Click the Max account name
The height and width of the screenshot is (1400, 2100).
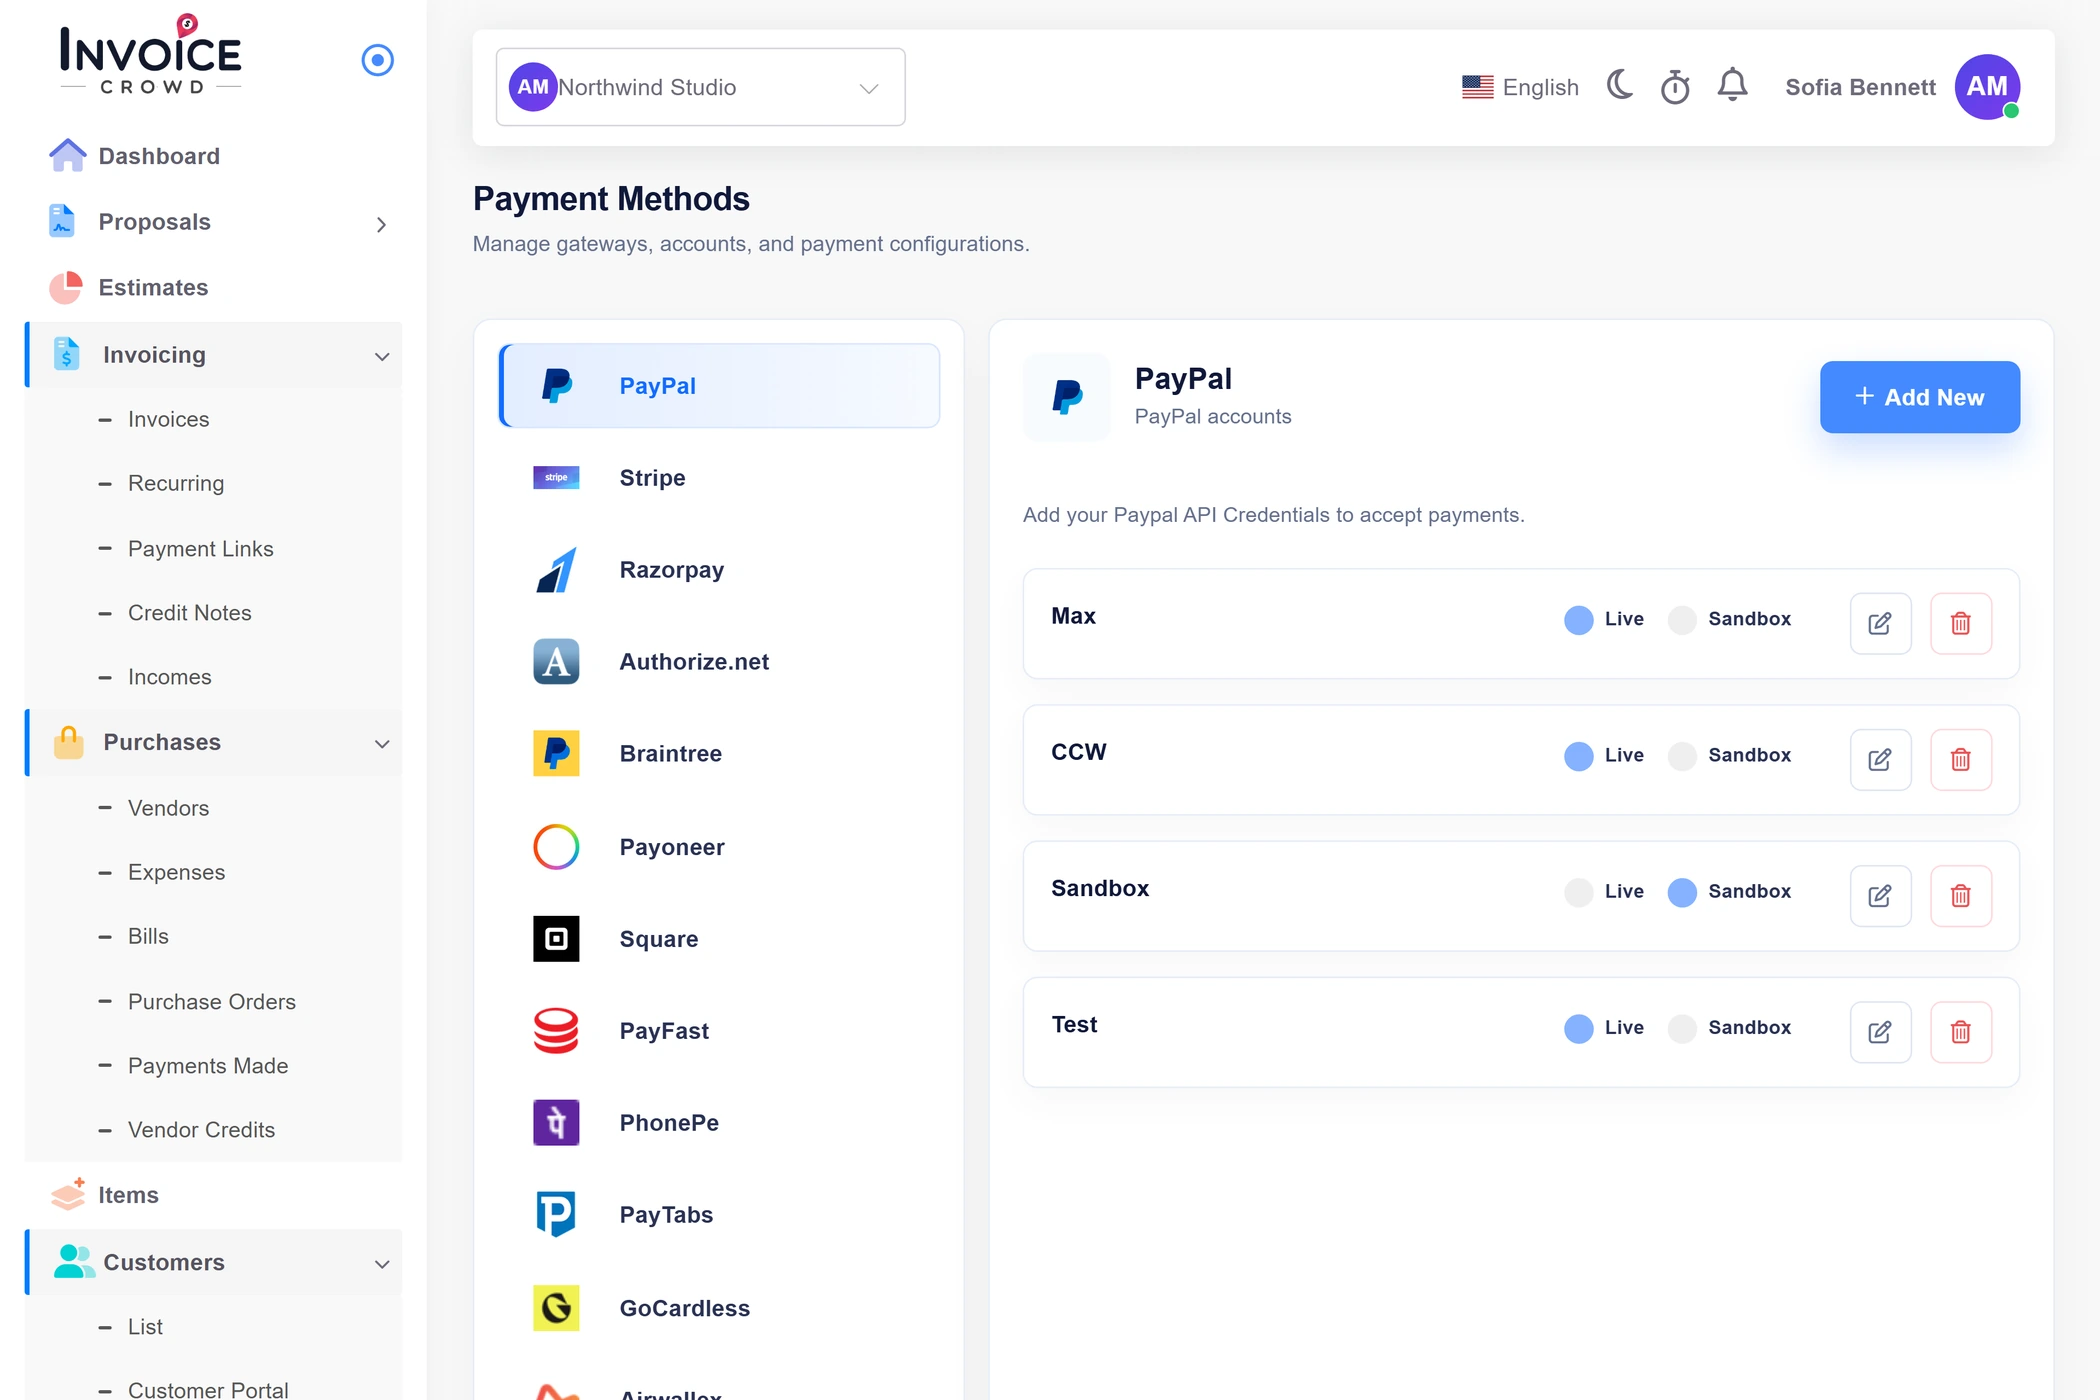tap(1073, 616)
